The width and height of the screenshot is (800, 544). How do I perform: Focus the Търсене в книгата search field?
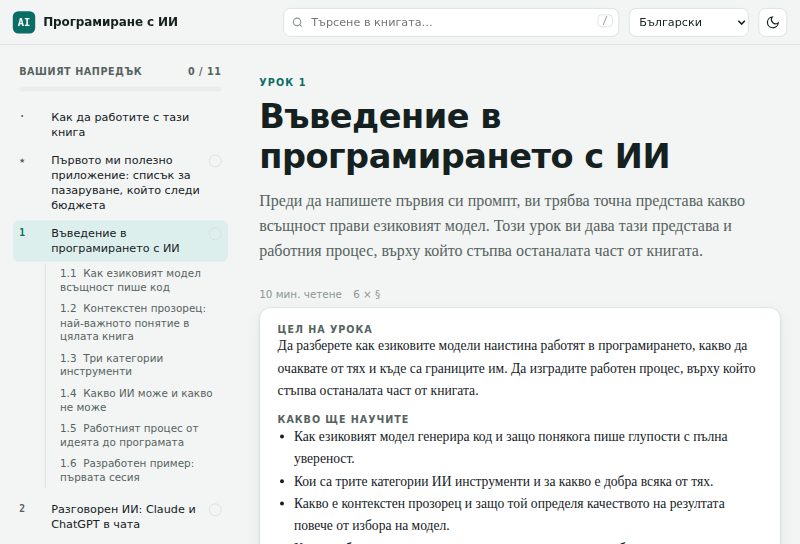pyautogui.click(x=451, y=22)
